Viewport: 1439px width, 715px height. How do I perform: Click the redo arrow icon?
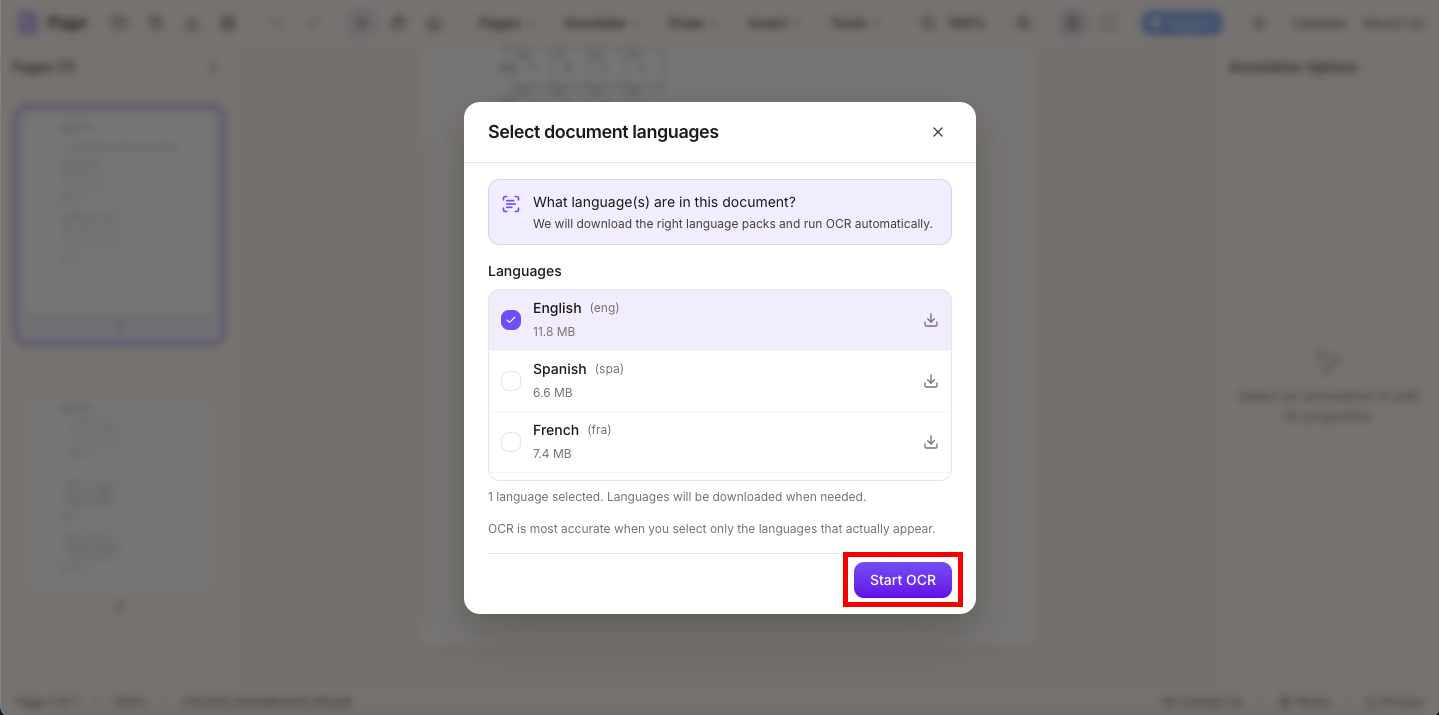pos(312,22)
